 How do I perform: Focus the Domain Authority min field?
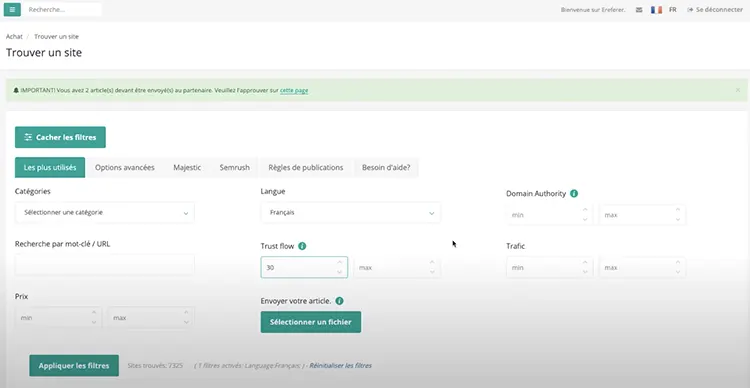coord(550,215)
